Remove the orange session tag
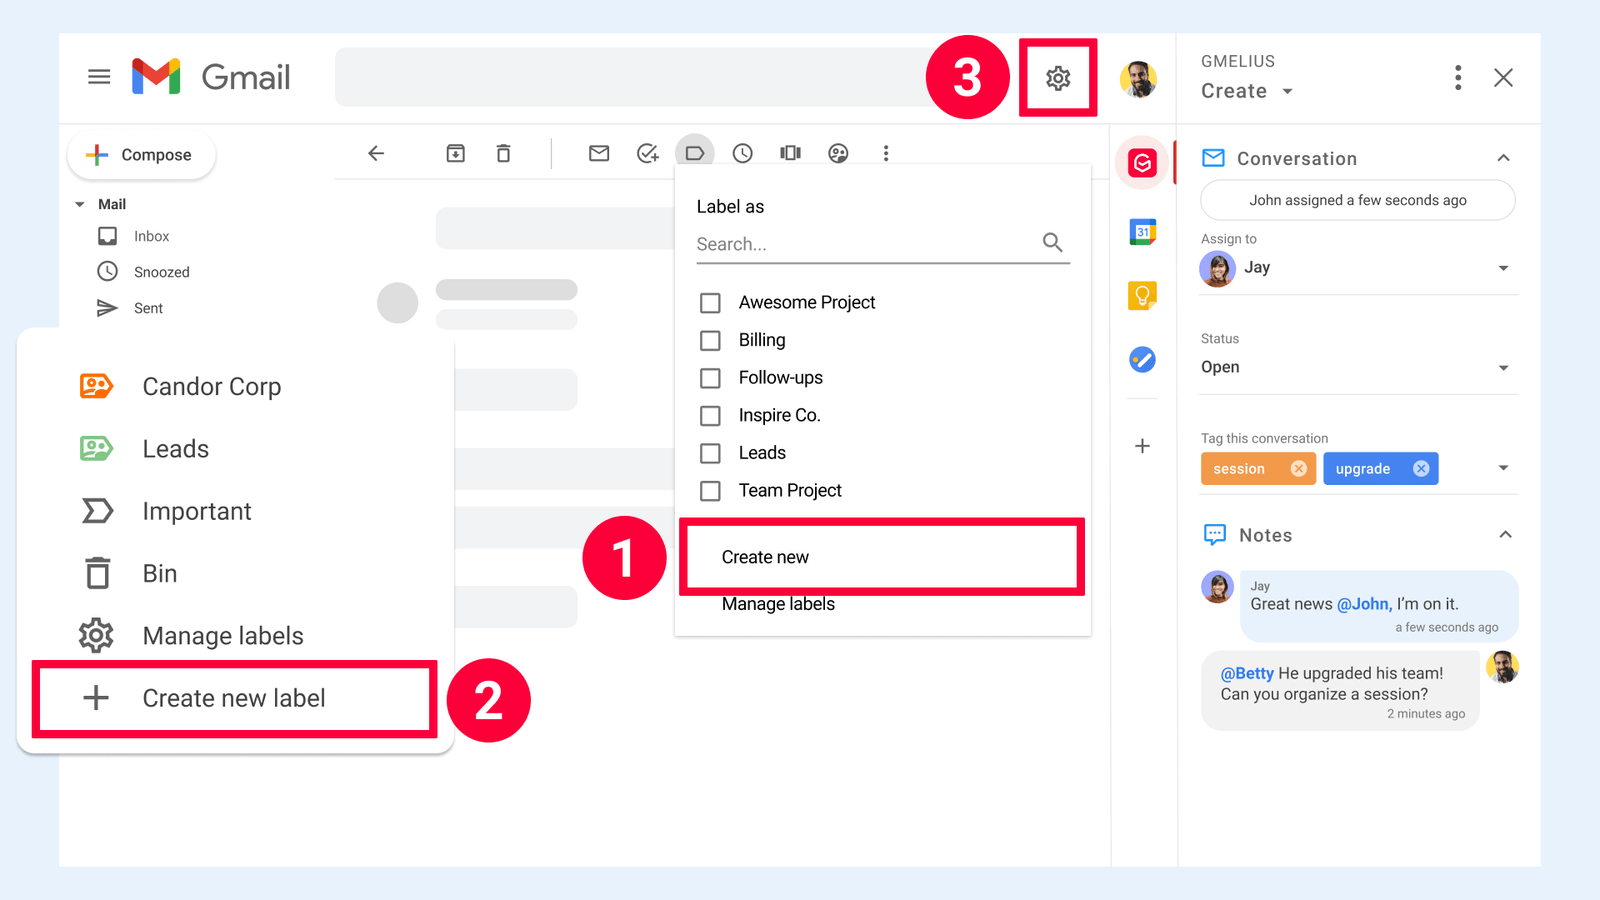The height and width of the screenshot is (900, 1600). (1298, 469)
